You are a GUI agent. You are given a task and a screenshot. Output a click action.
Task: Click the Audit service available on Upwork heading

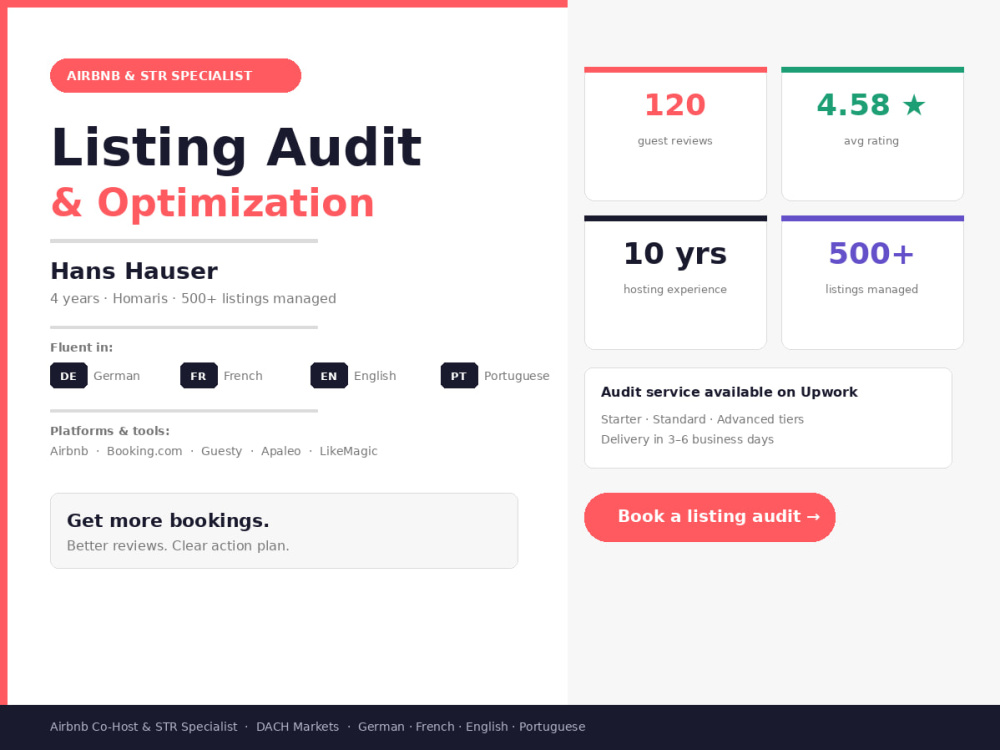[x=729, y=392]
